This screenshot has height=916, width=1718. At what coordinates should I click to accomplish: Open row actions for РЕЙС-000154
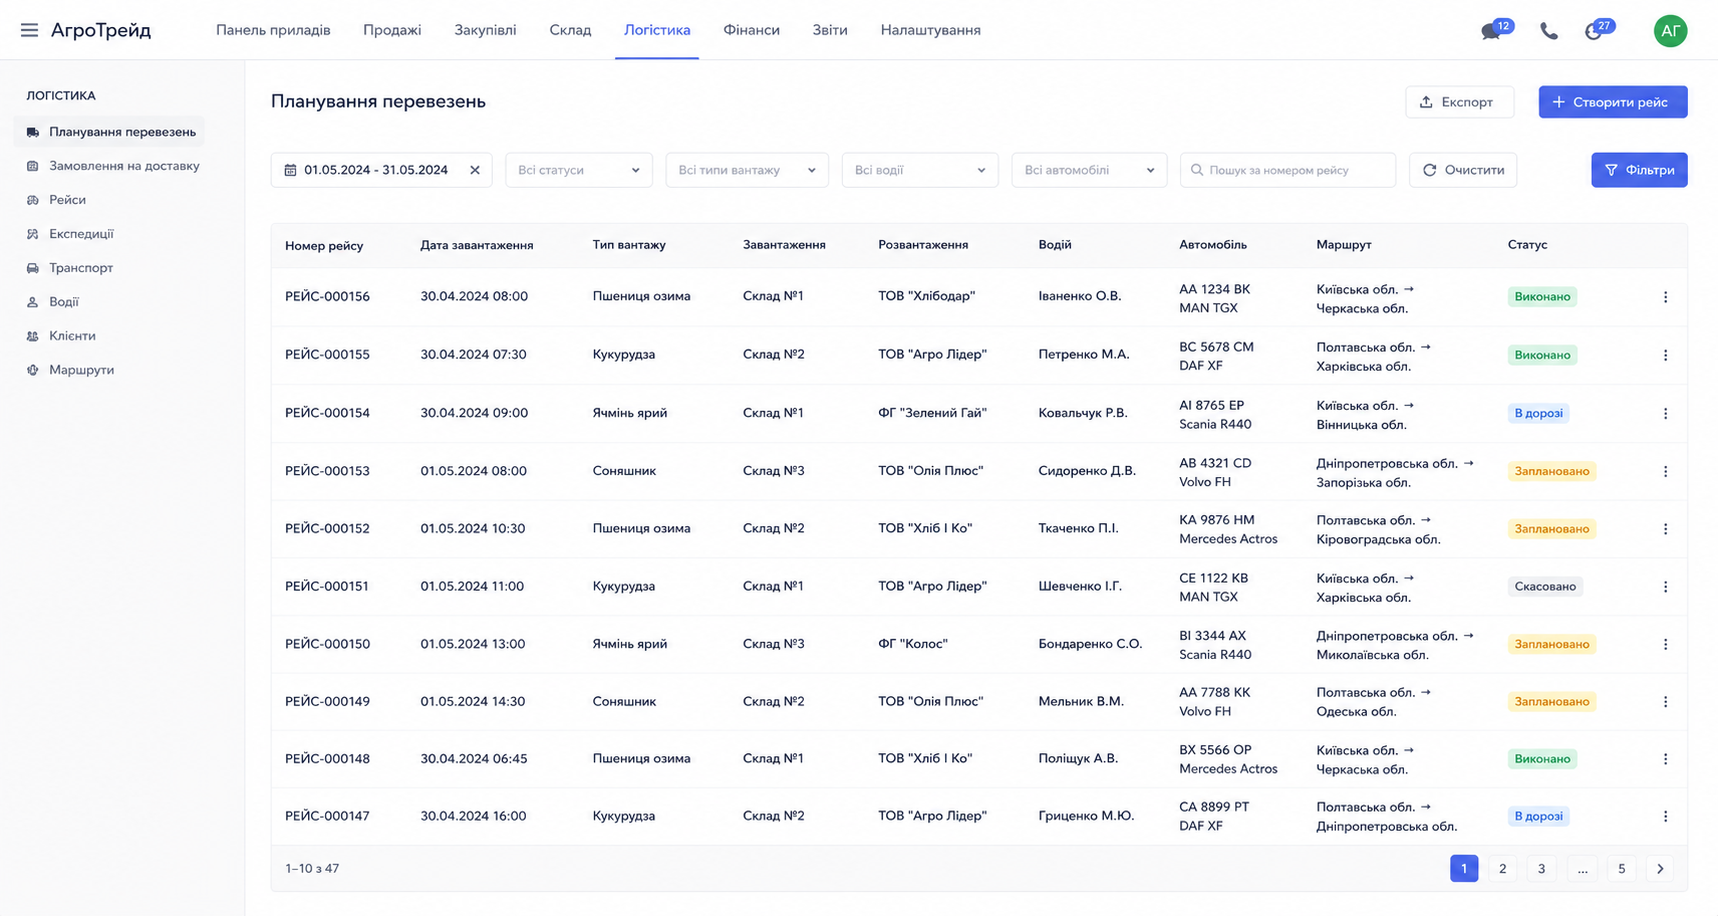tap(1665, 413)
